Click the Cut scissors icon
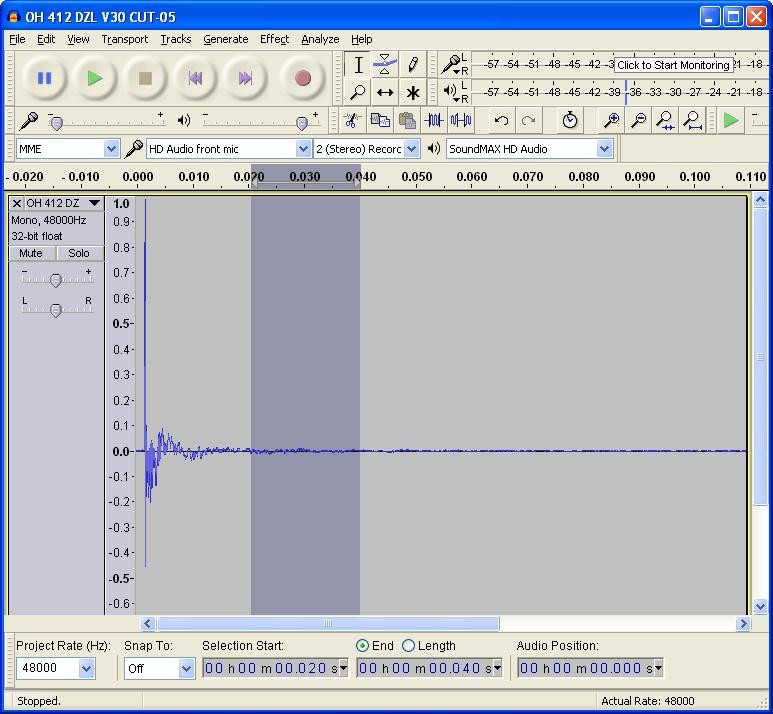Screen dimensions: 773x714 click(351, 120)
